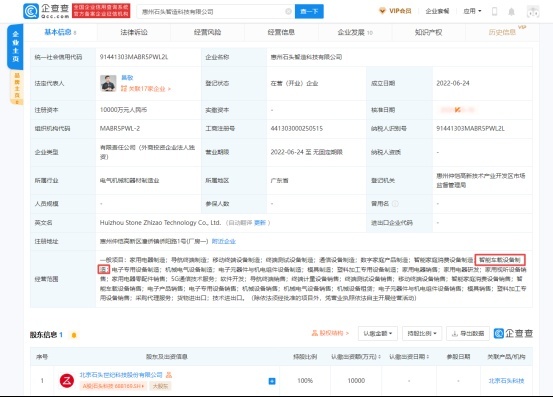The image size is (553, 397).
Task: Click the blue 查一下 search button
Action: coord(309,12)
